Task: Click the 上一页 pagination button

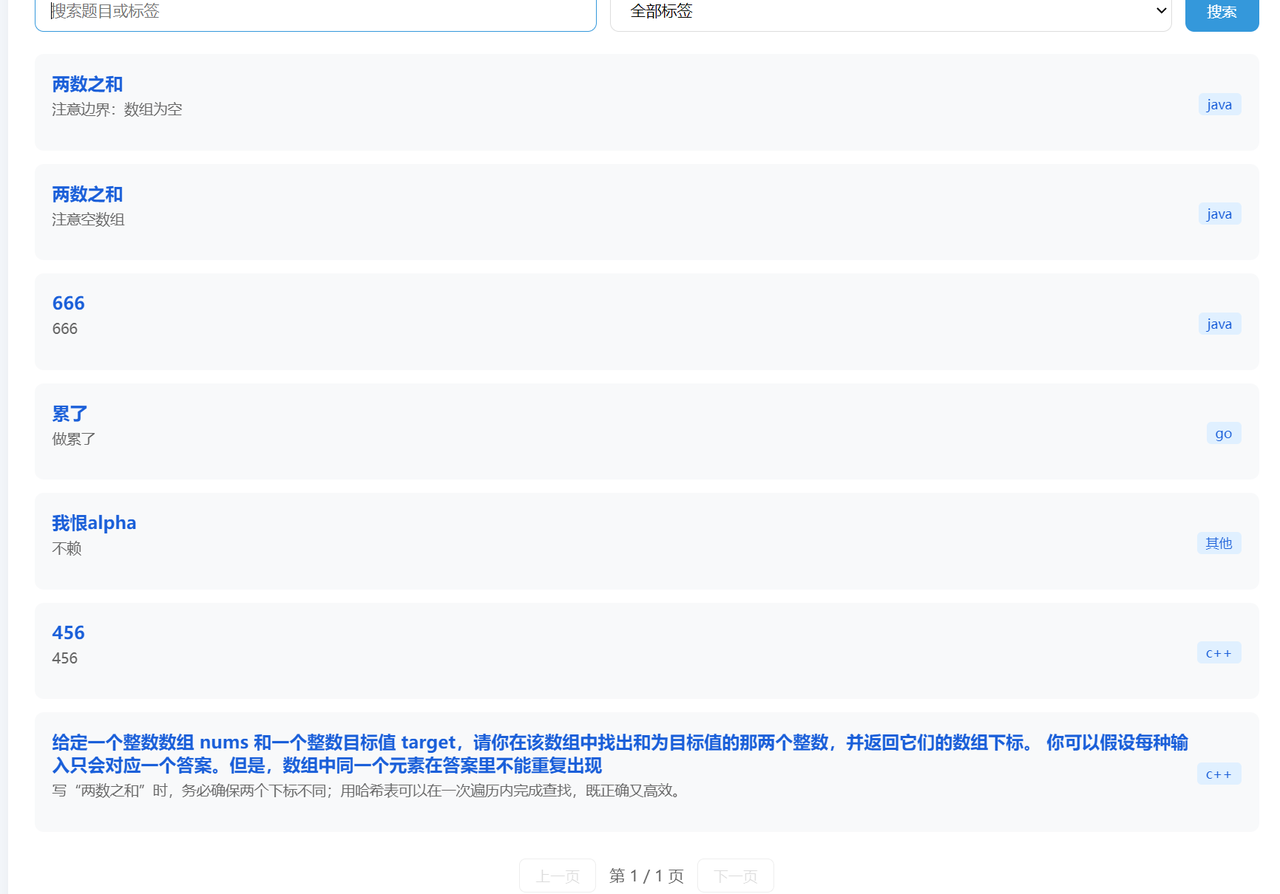Action: (x=558, y=876)
